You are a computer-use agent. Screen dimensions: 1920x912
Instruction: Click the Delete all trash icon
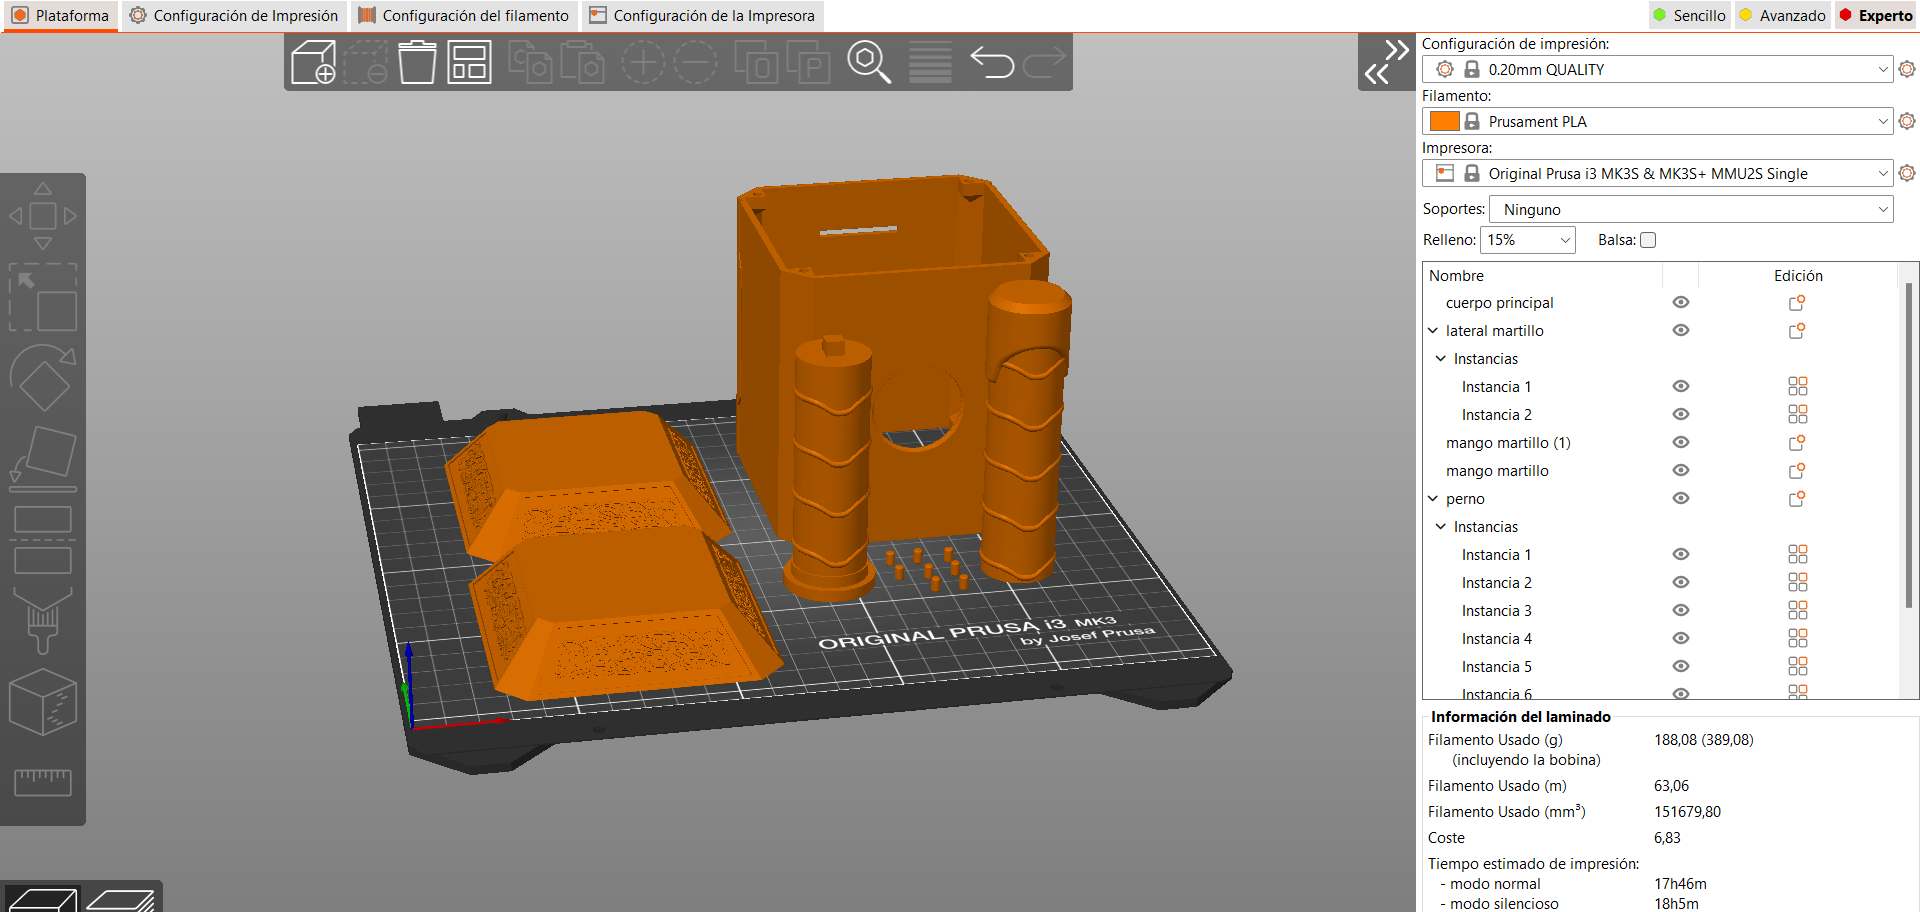pyautogui.click(x=417, y=62)
